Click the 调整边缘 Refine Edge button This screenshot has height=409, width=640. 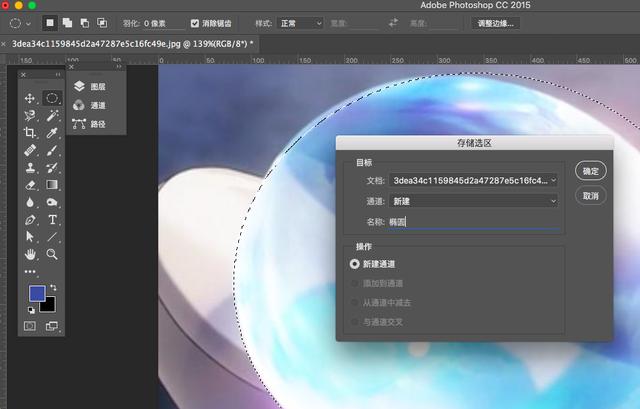click(x=496, y=23)
